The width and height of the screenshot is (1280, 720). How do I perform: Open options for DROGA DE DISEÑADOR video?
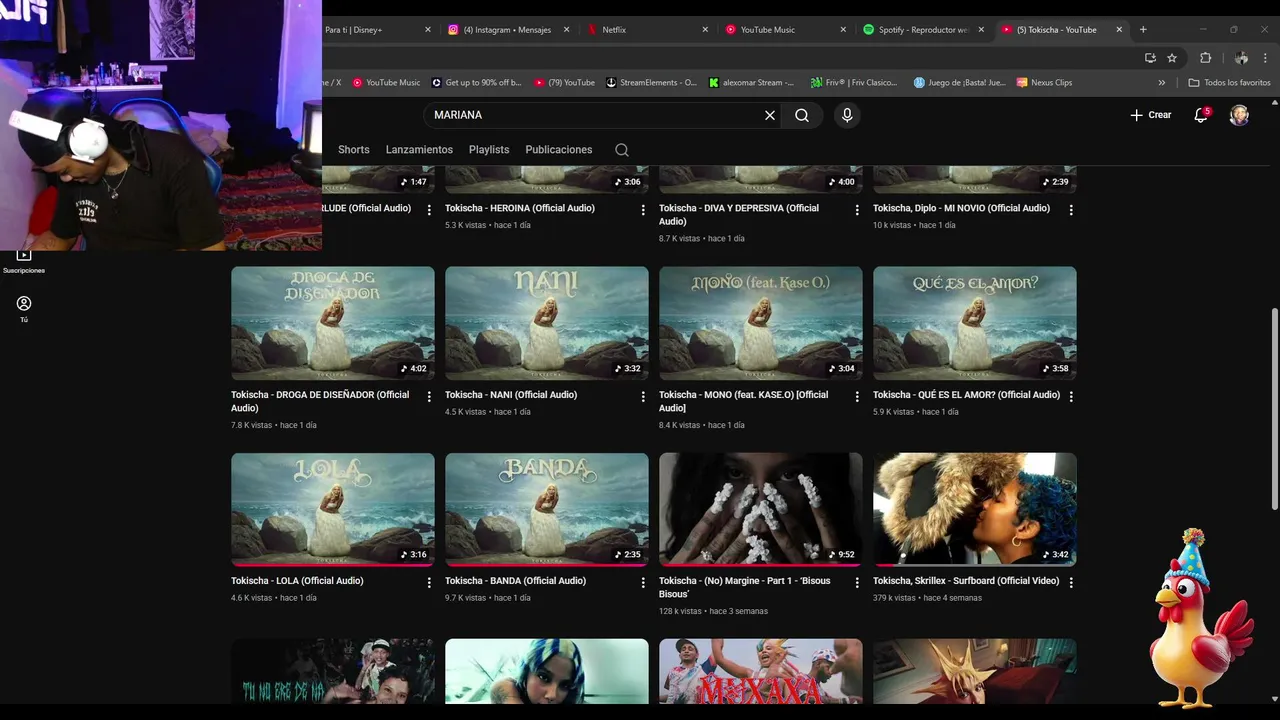tap(429, 397)
